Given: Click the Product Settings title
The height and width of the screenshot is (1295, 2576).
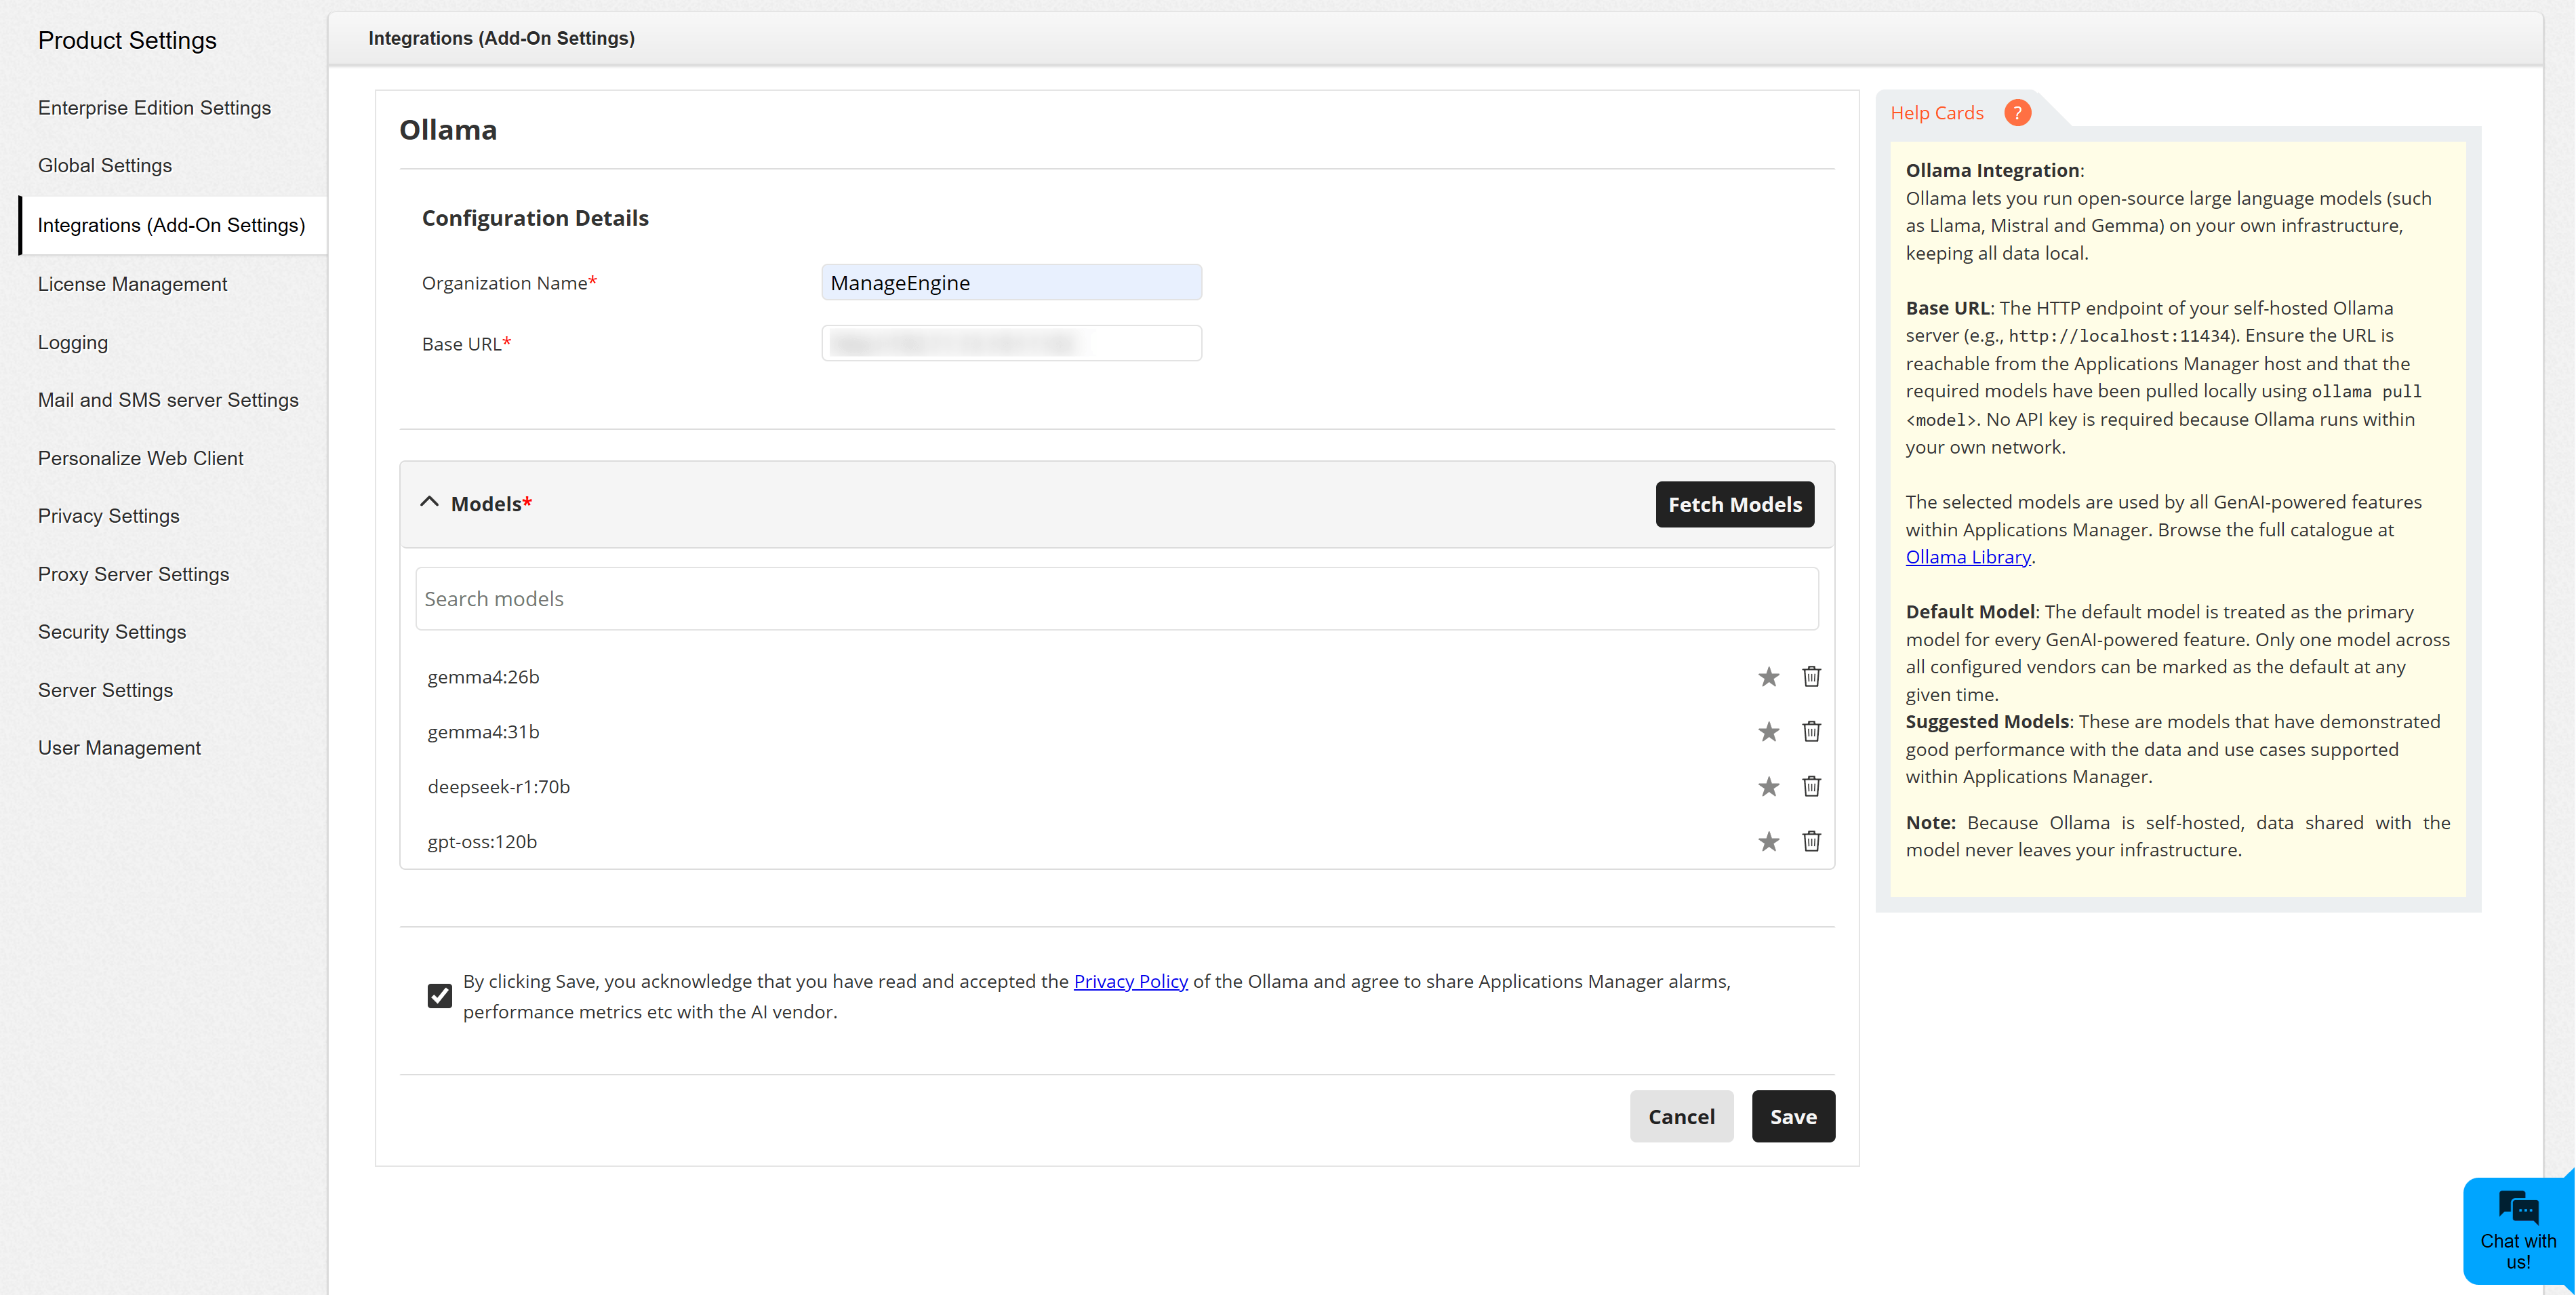Looking at the screenshot, I should pos(127,40).
